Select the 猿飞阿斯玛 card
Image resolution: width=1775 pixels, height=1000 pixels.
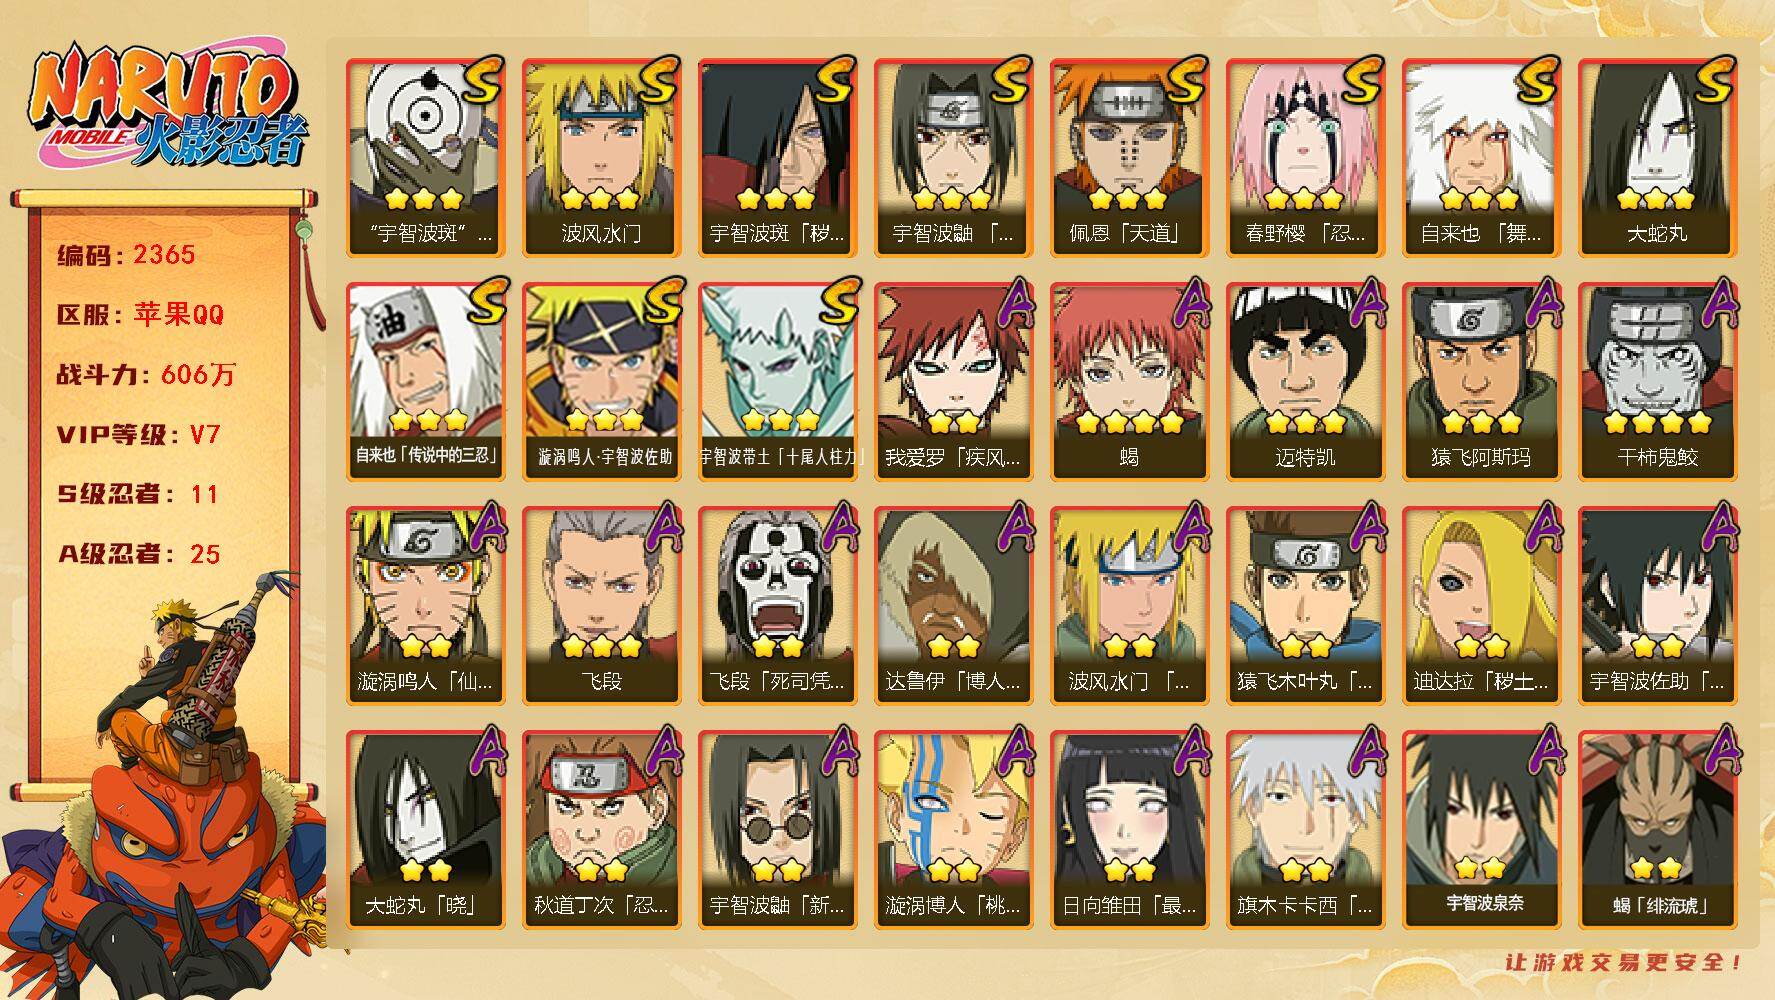(1481, 382)
